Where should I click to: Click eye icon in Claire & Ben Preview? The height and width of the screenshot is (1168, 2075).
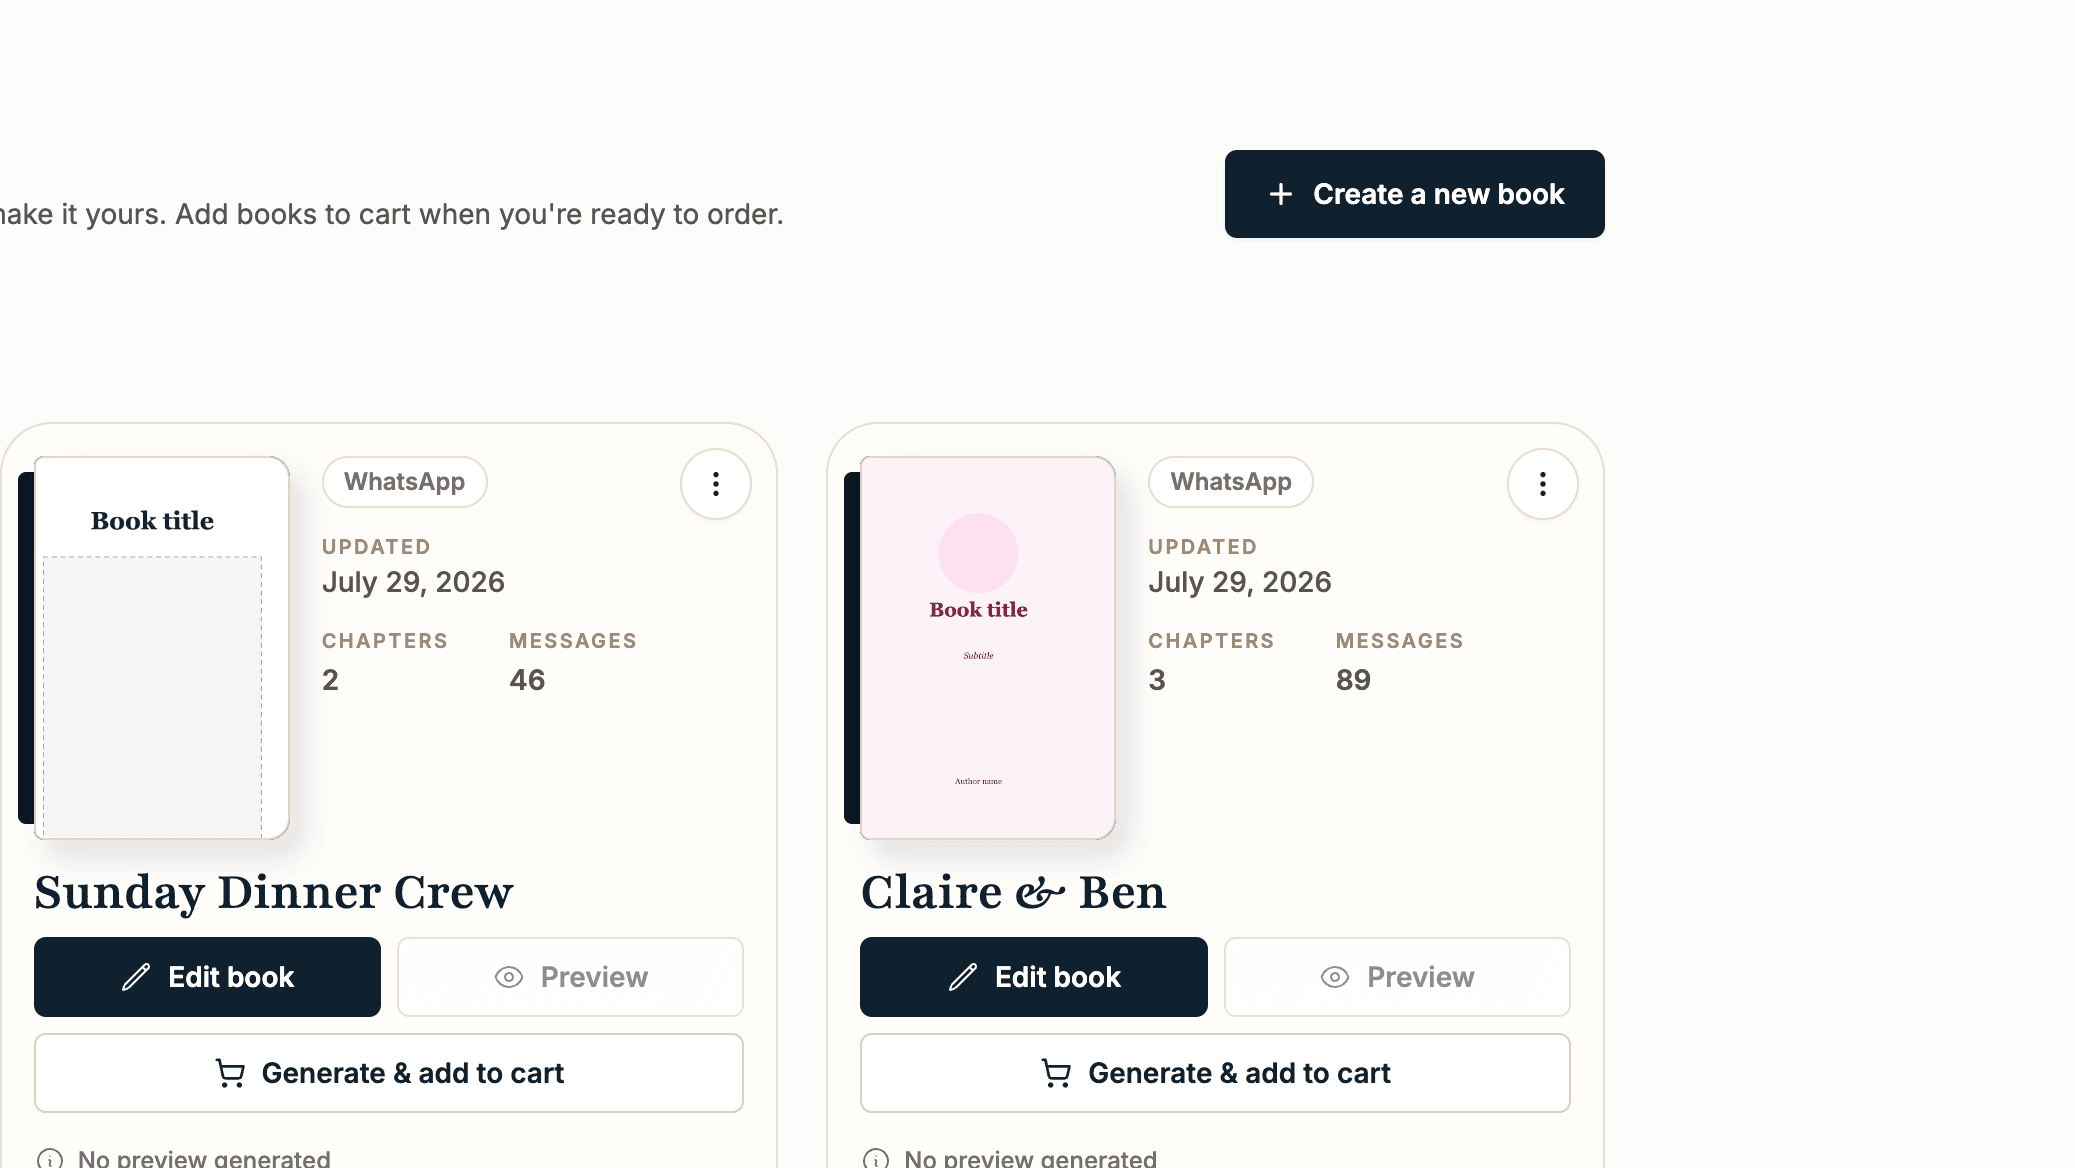click(x=1335, y=977)
